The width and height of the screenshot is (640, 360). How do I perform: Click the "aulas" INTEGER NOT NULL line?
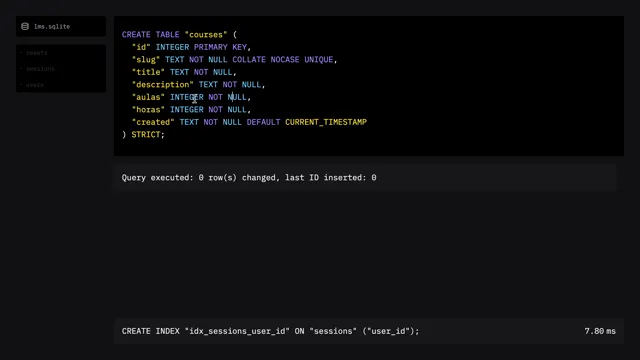point(191,97)
